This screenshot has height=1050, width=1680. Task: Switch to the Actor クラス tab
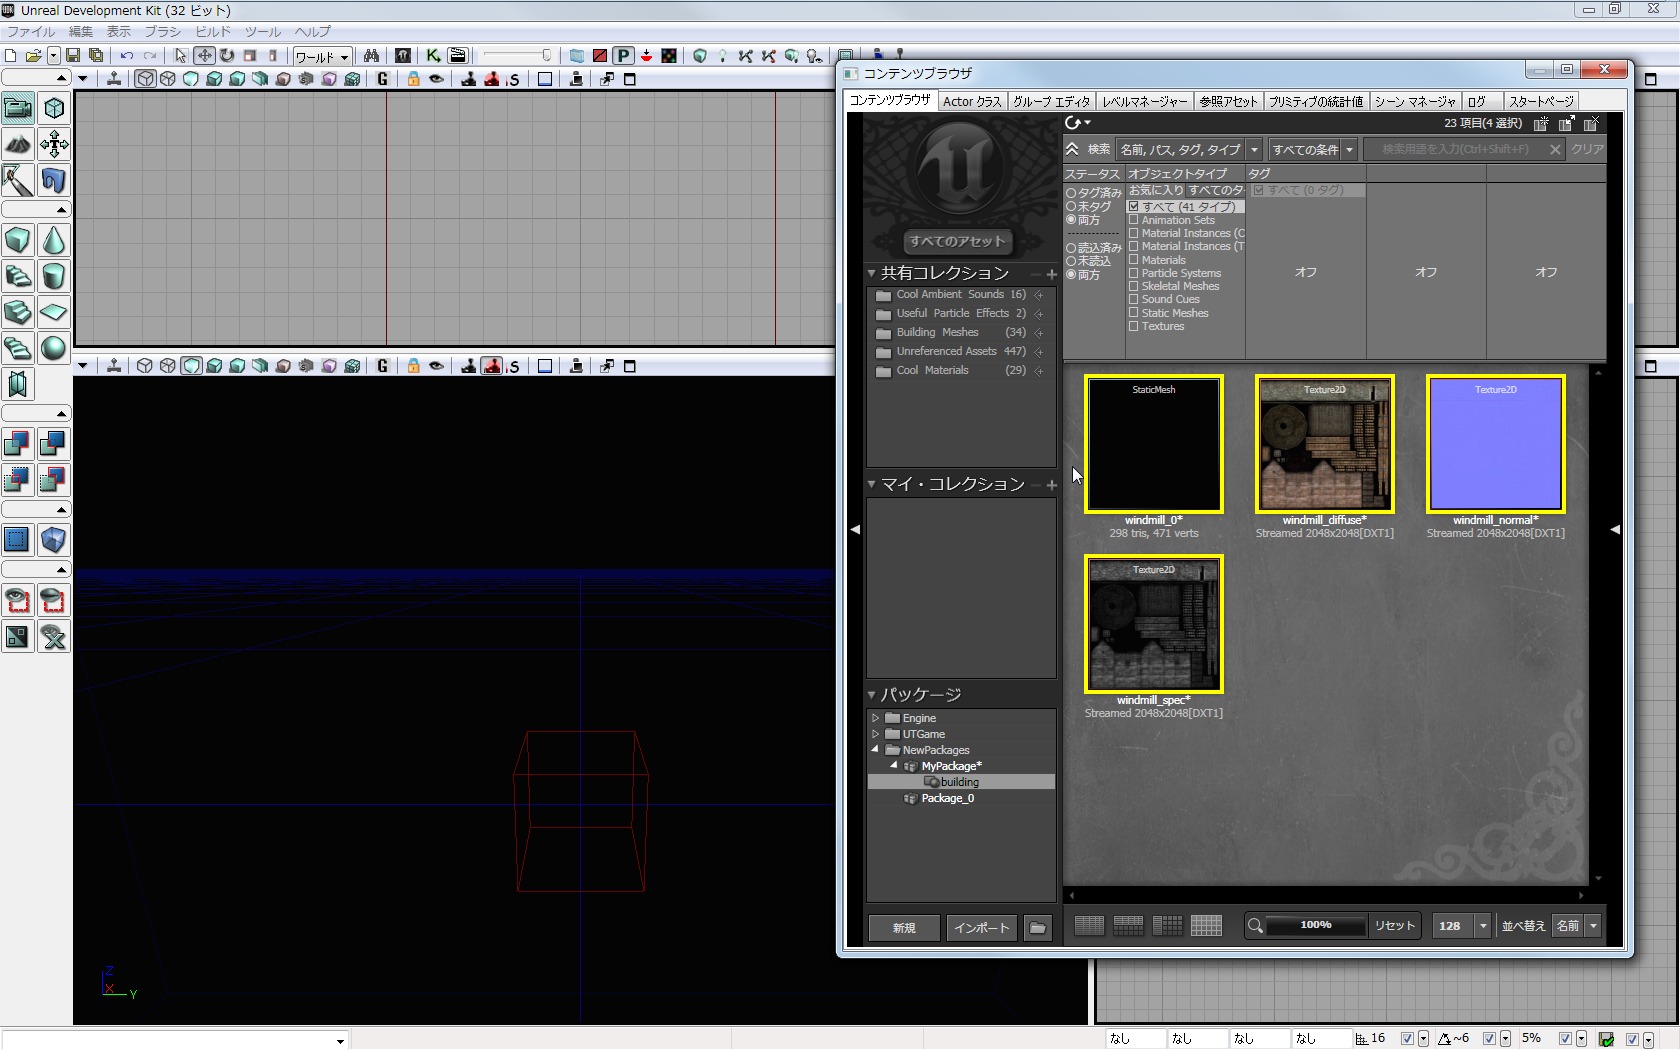[x=971, y=101]
